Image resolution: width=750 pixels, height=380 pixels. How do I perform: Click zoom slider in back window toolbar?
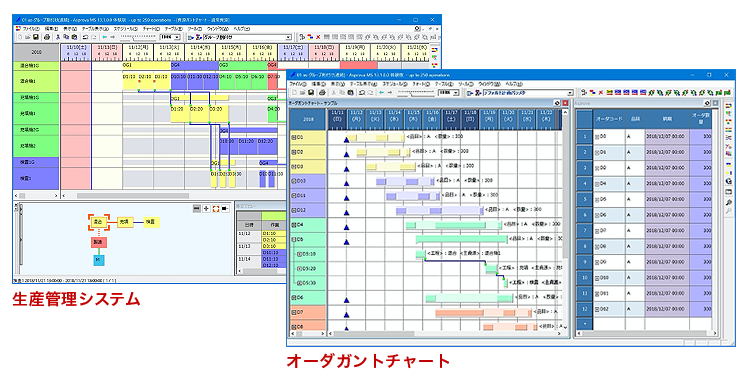(x=138, y=37)
